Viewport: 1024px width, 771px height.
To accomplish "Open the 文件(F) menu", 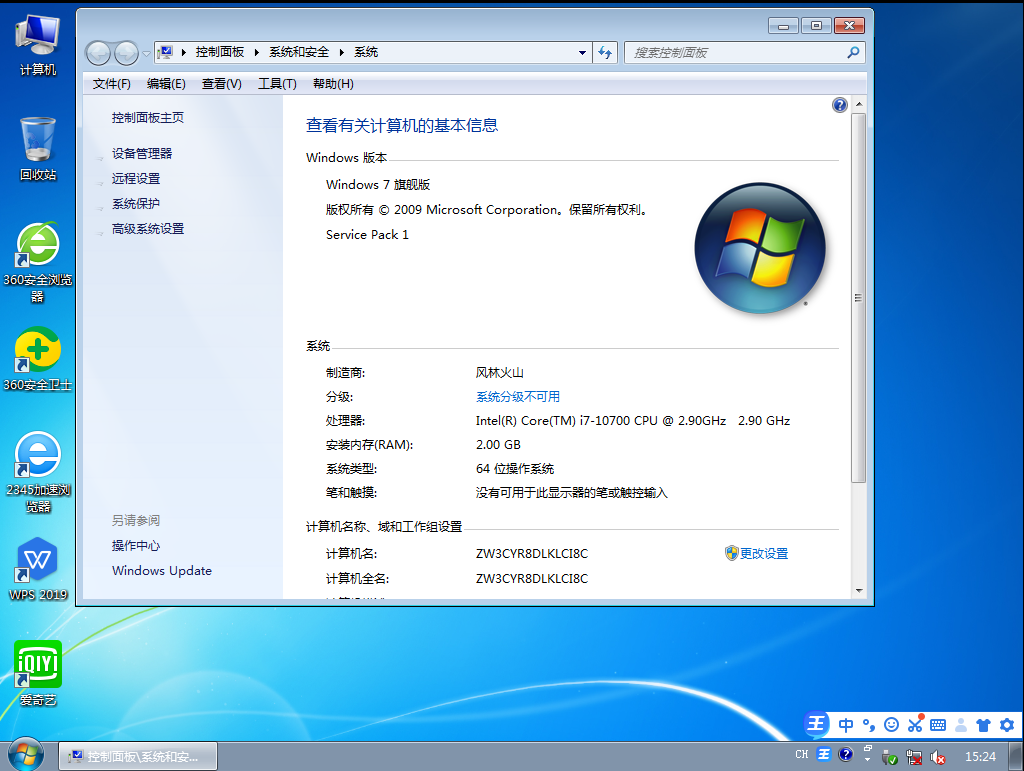I will coord(112,84).
